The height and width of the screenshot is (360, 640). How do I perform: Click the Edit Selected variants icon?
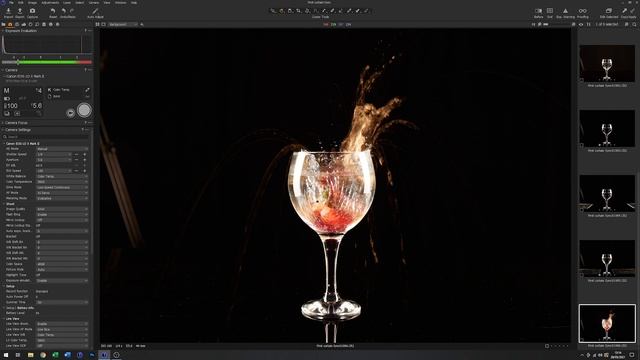(x=609, y=11)
